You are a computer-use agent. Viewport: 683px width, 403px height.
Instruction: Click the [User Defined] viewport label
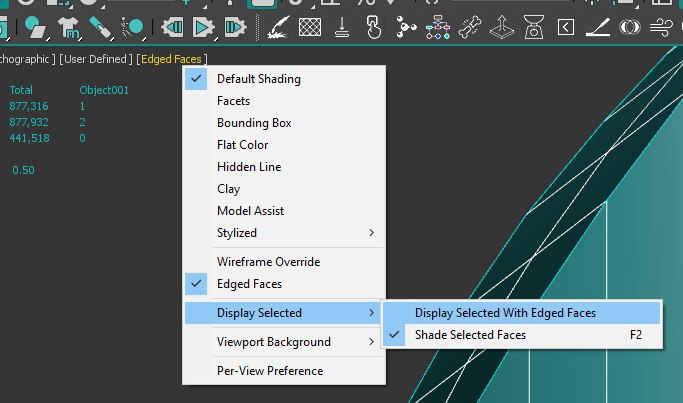[96, 59]
